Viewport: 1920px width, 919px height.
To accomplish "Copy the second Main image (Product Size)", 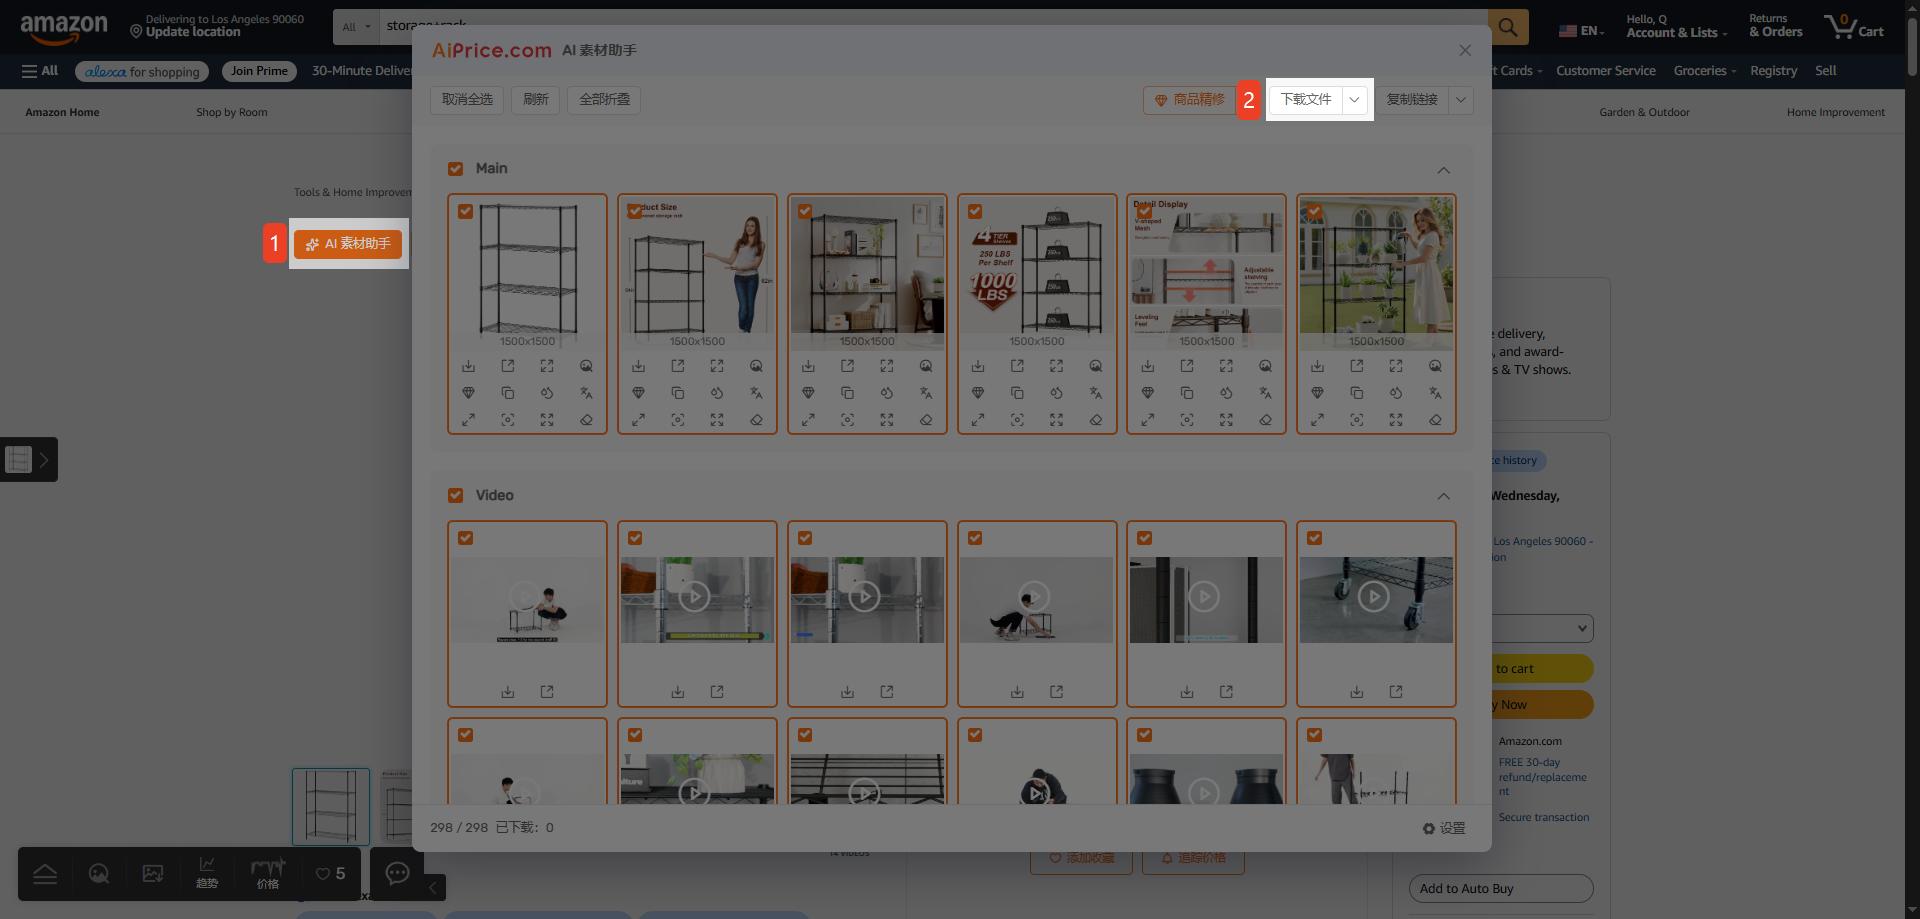I will click(678, 393).
